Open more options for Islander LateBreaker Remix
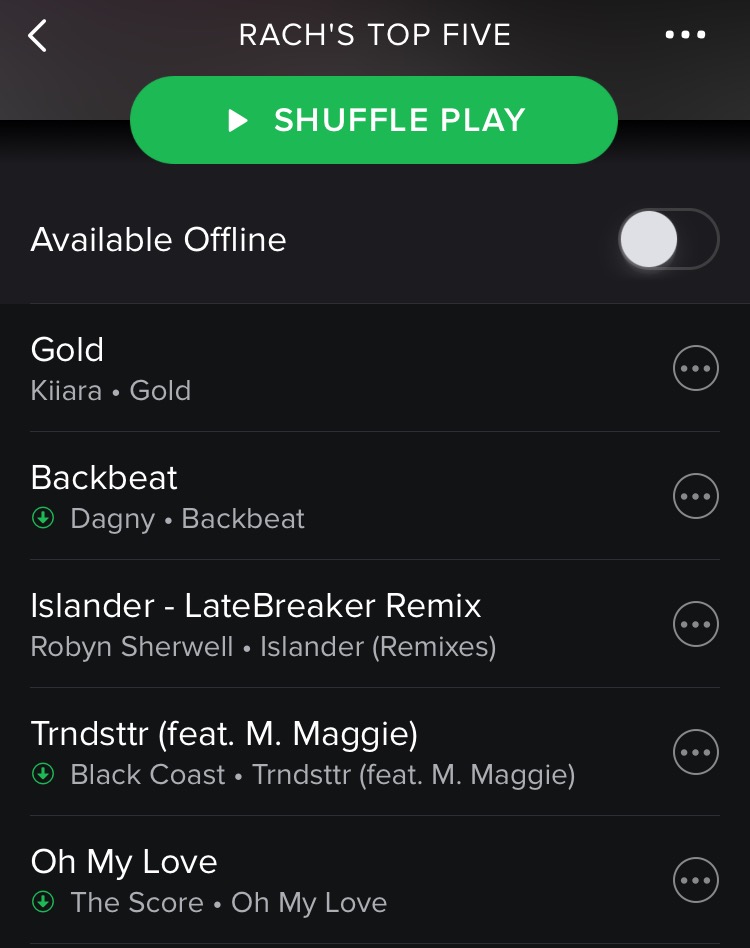 [x=696, y=624]
